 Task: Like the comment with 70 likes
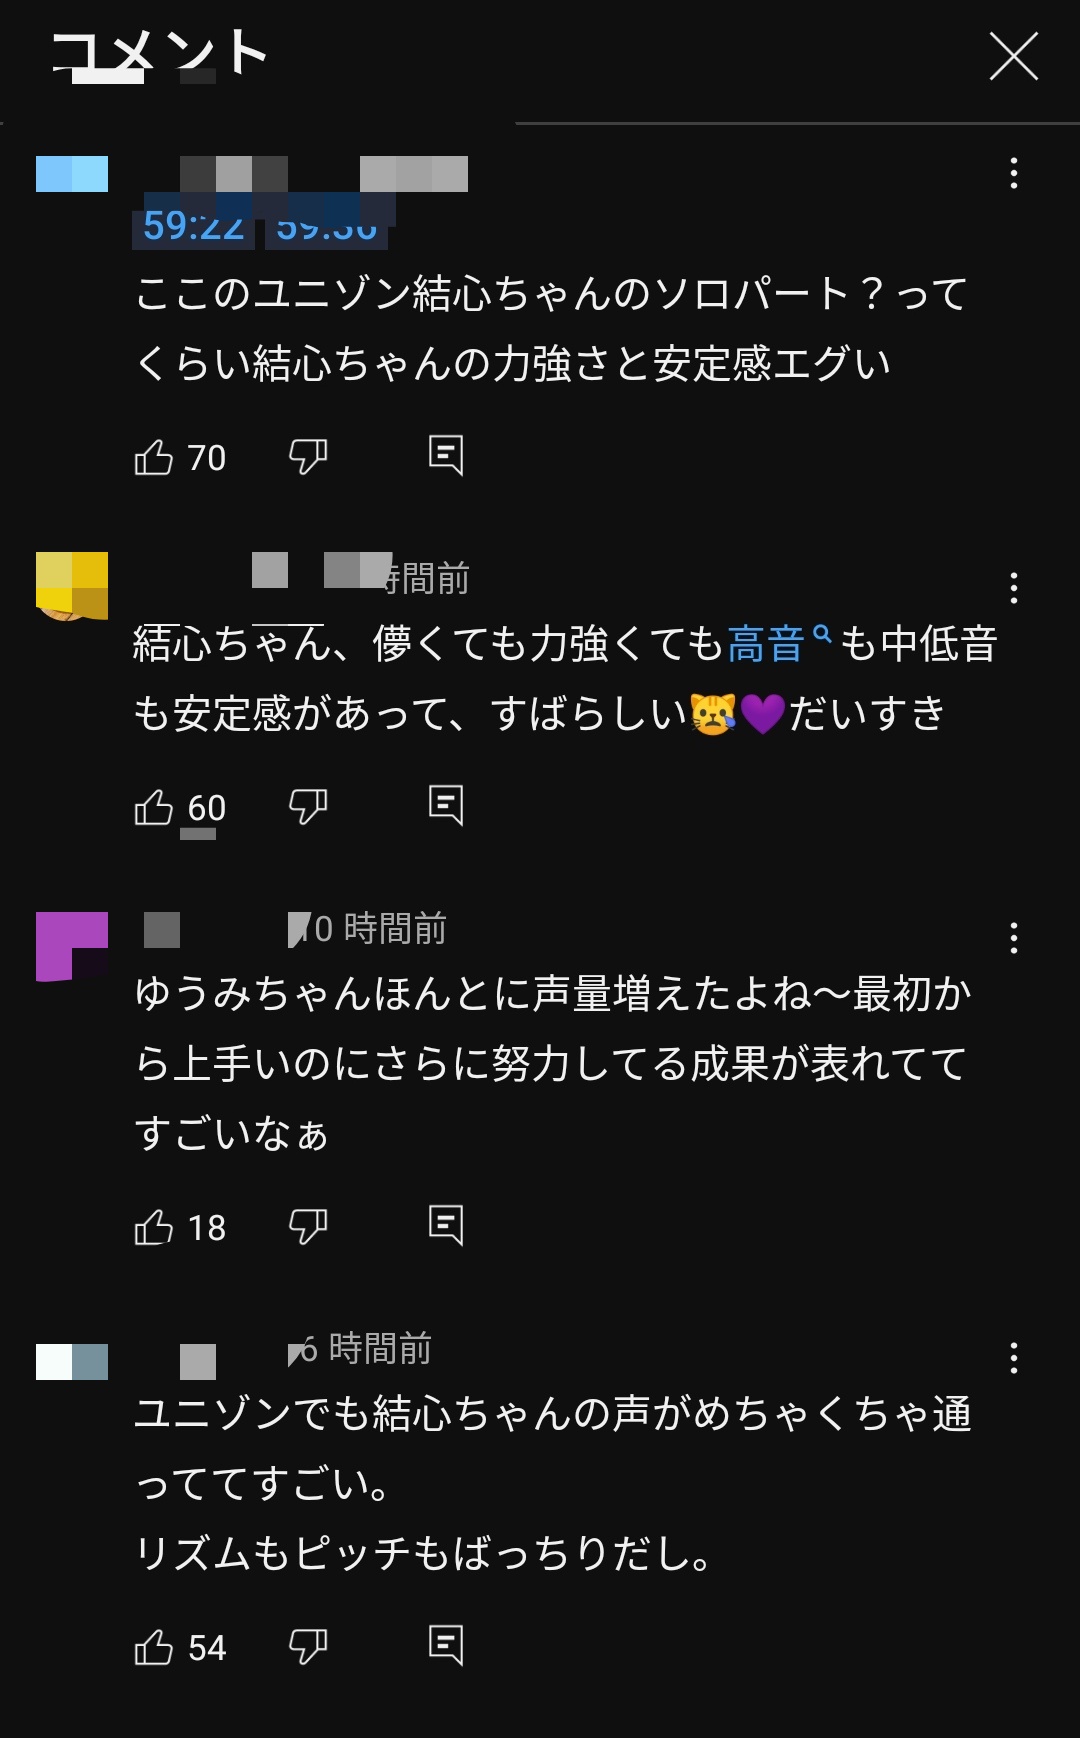pos(154,457)
